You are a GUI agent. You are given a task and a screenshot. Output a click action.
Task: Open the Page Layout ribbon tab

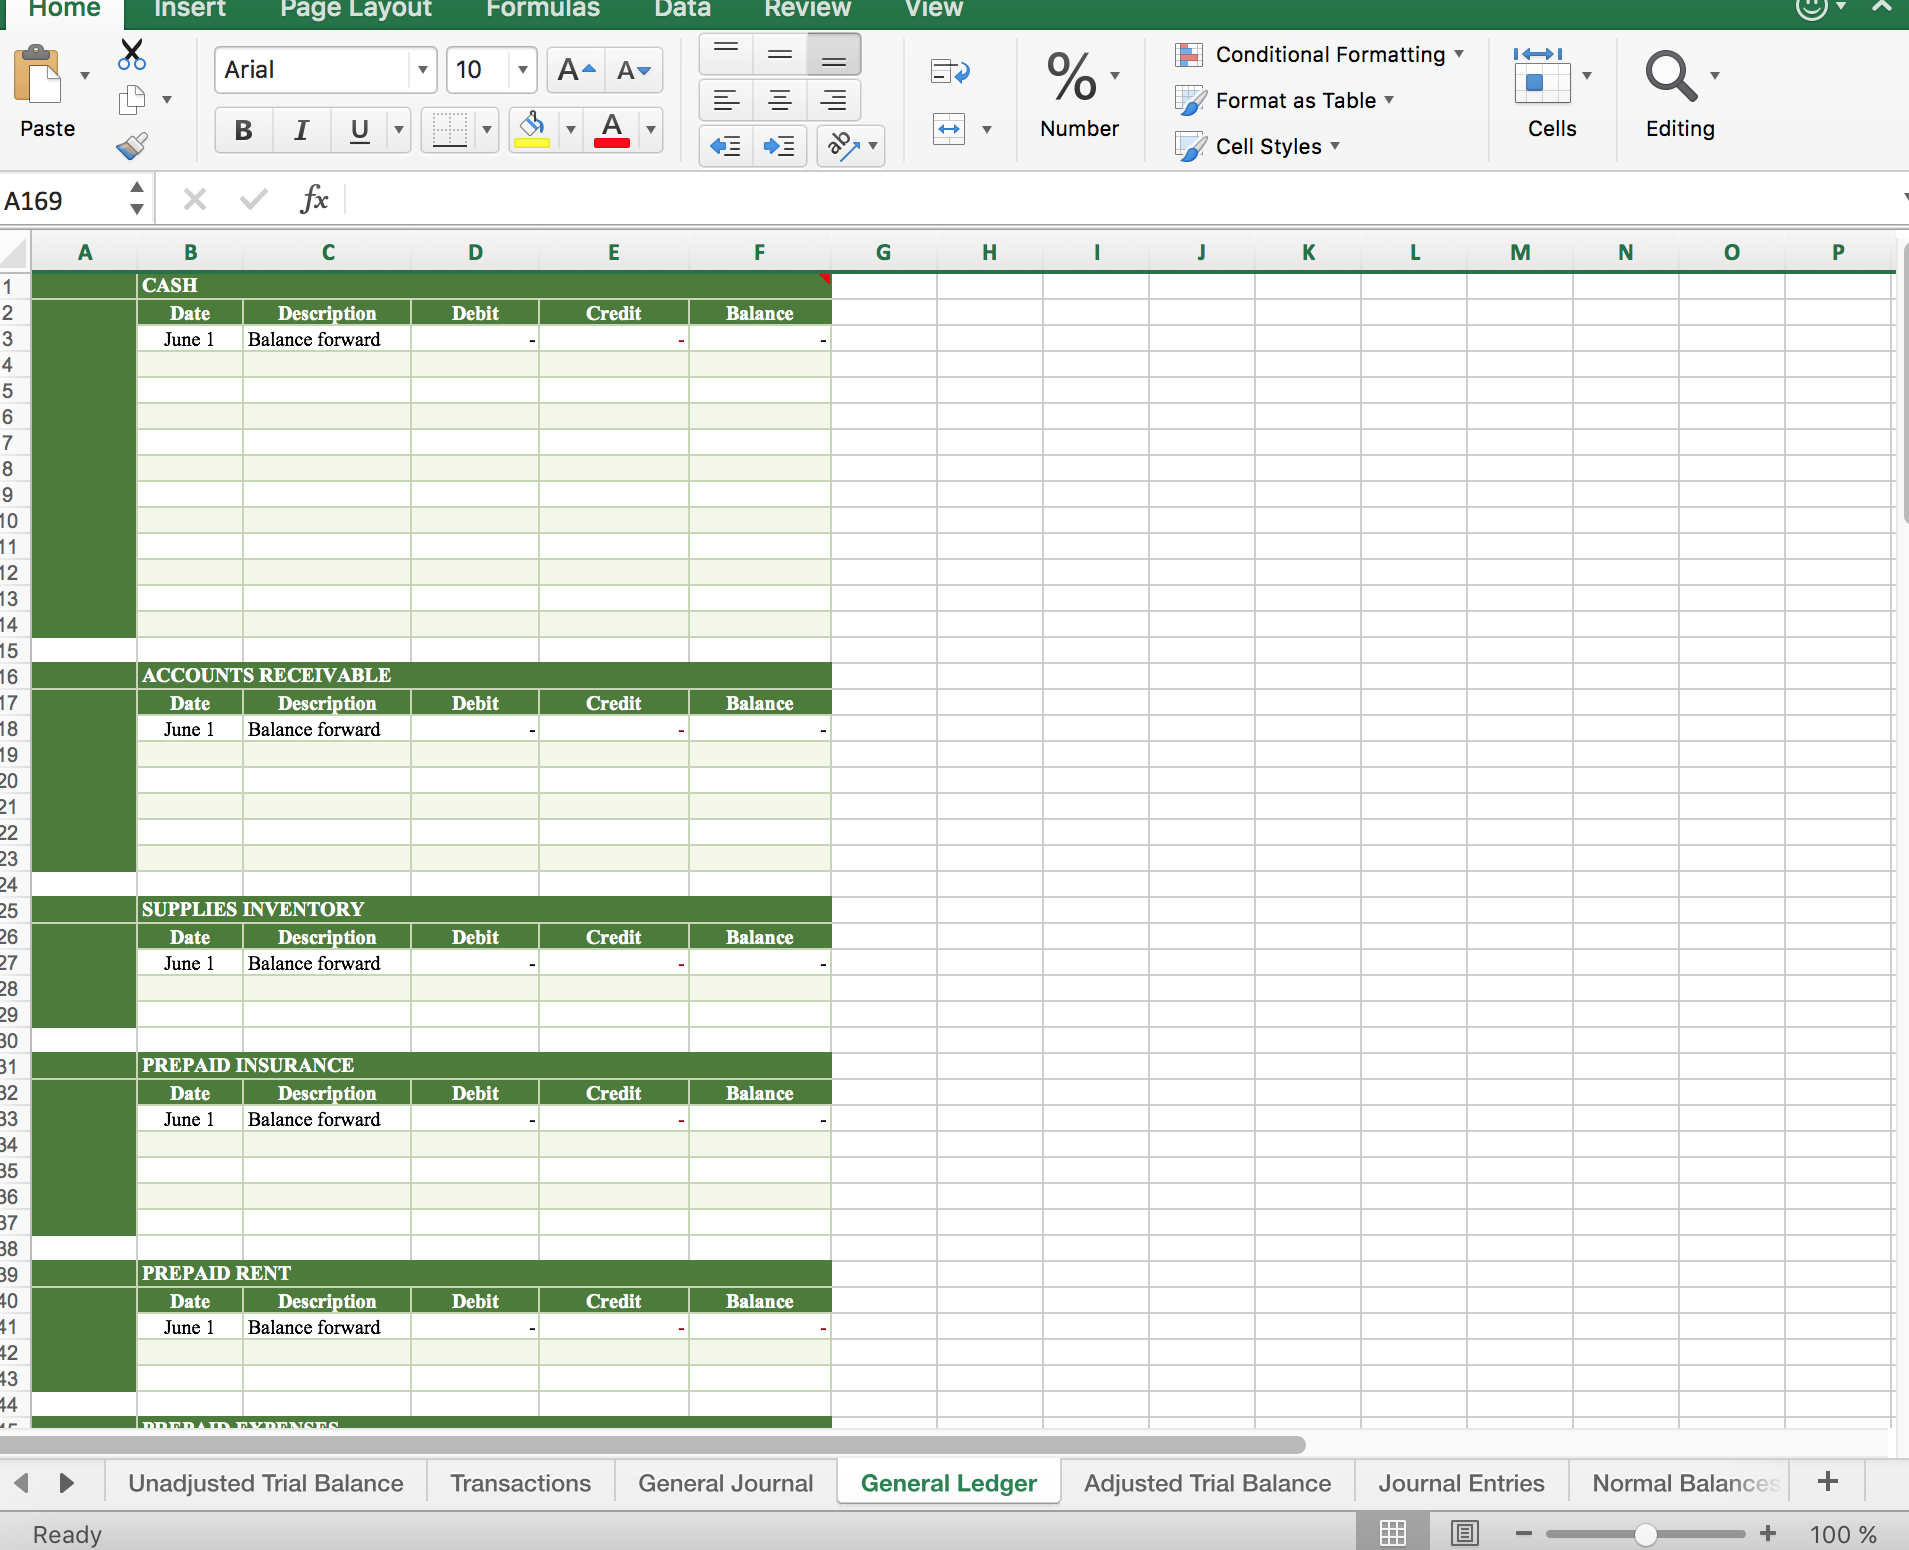(356, 10)
